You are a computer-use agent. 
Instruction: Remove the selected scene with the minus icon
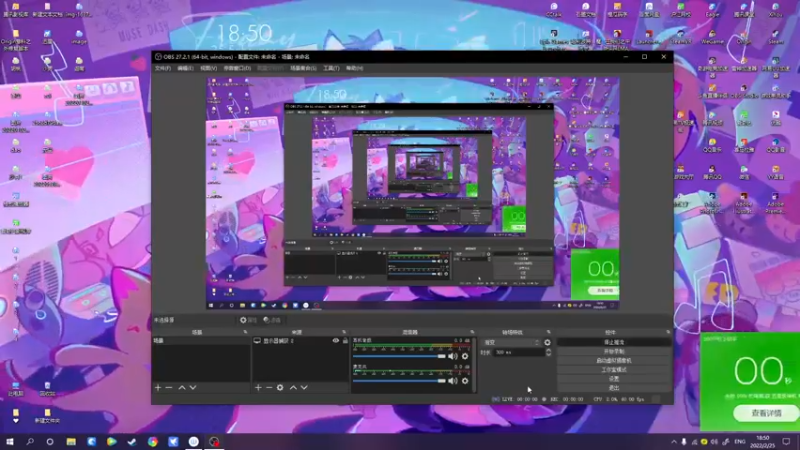pos(169,388)
